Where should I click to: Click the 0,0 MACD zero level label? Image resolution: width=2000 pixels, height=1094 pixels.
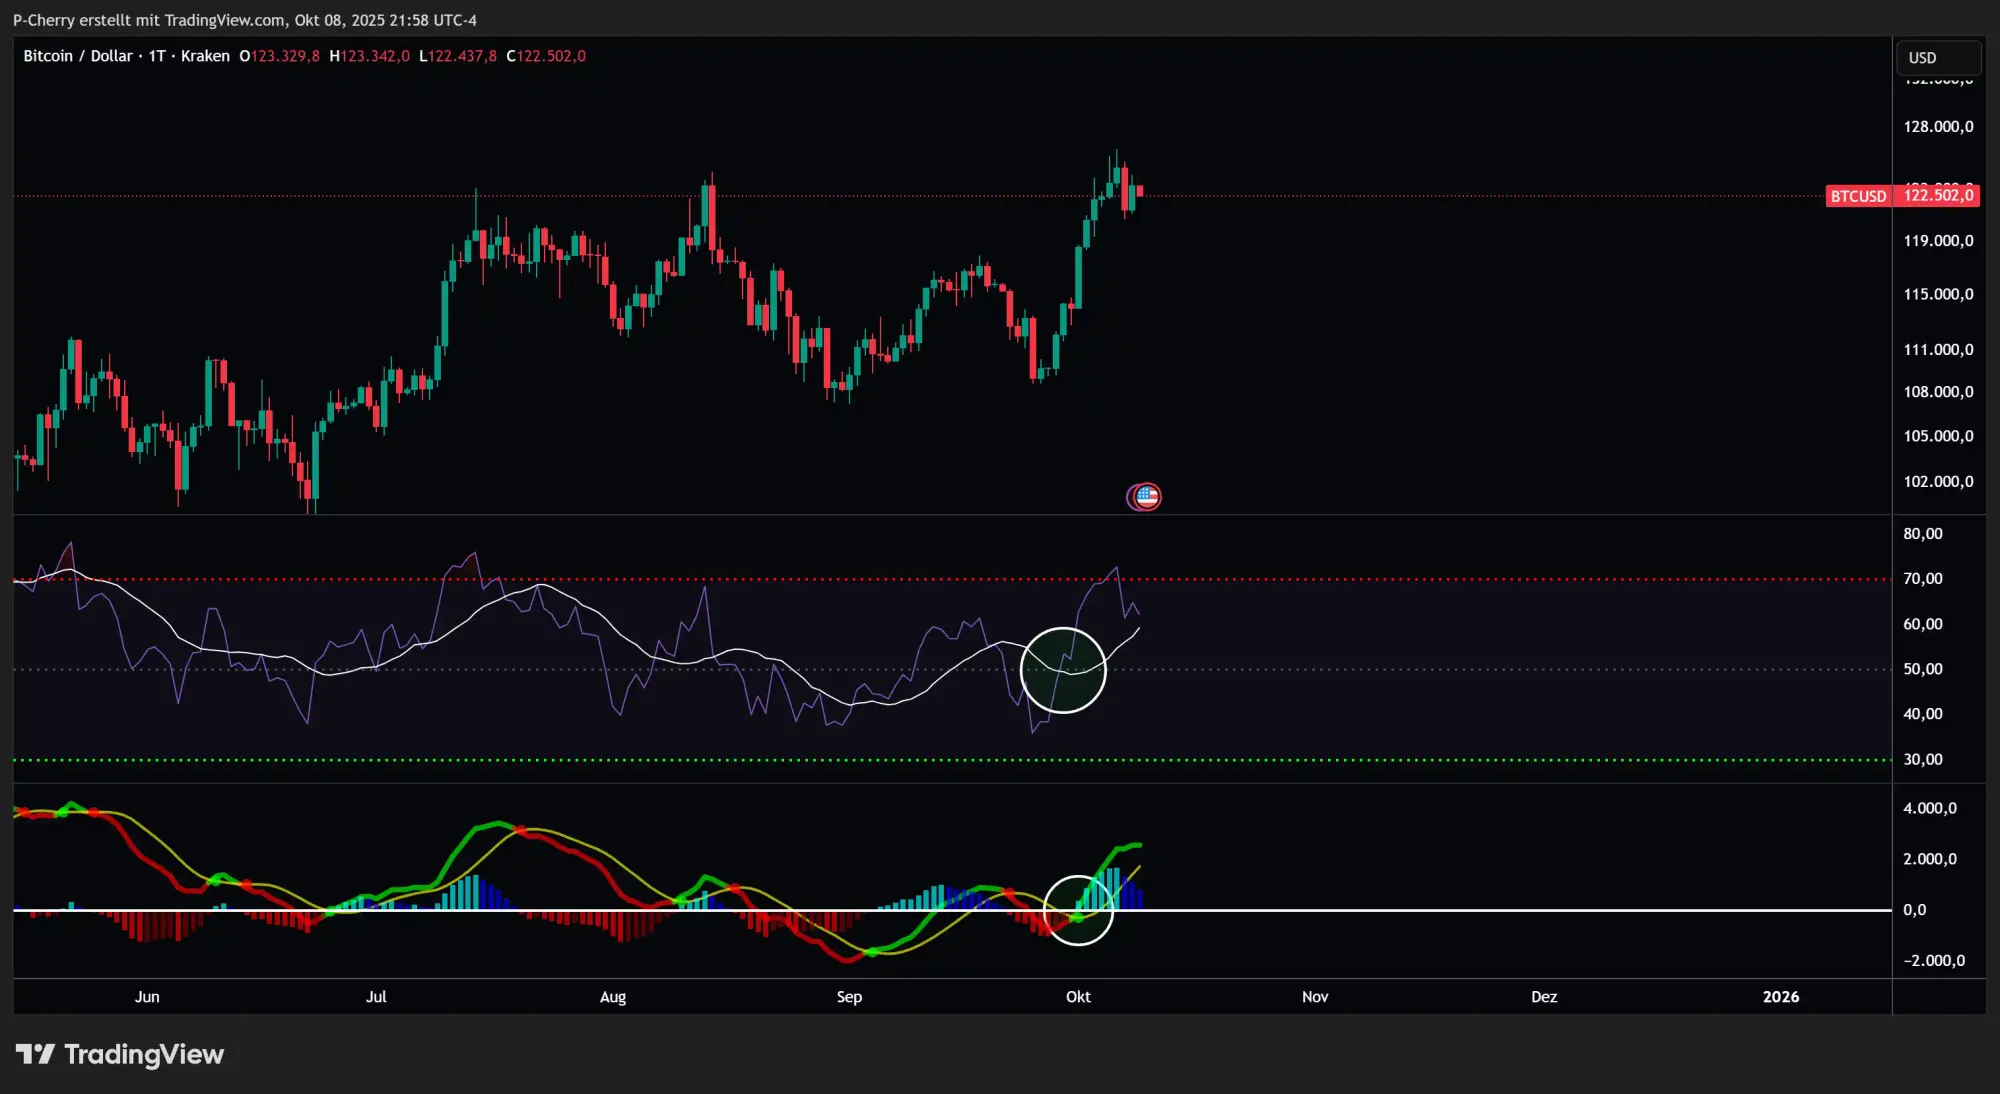coord(1914,910)
